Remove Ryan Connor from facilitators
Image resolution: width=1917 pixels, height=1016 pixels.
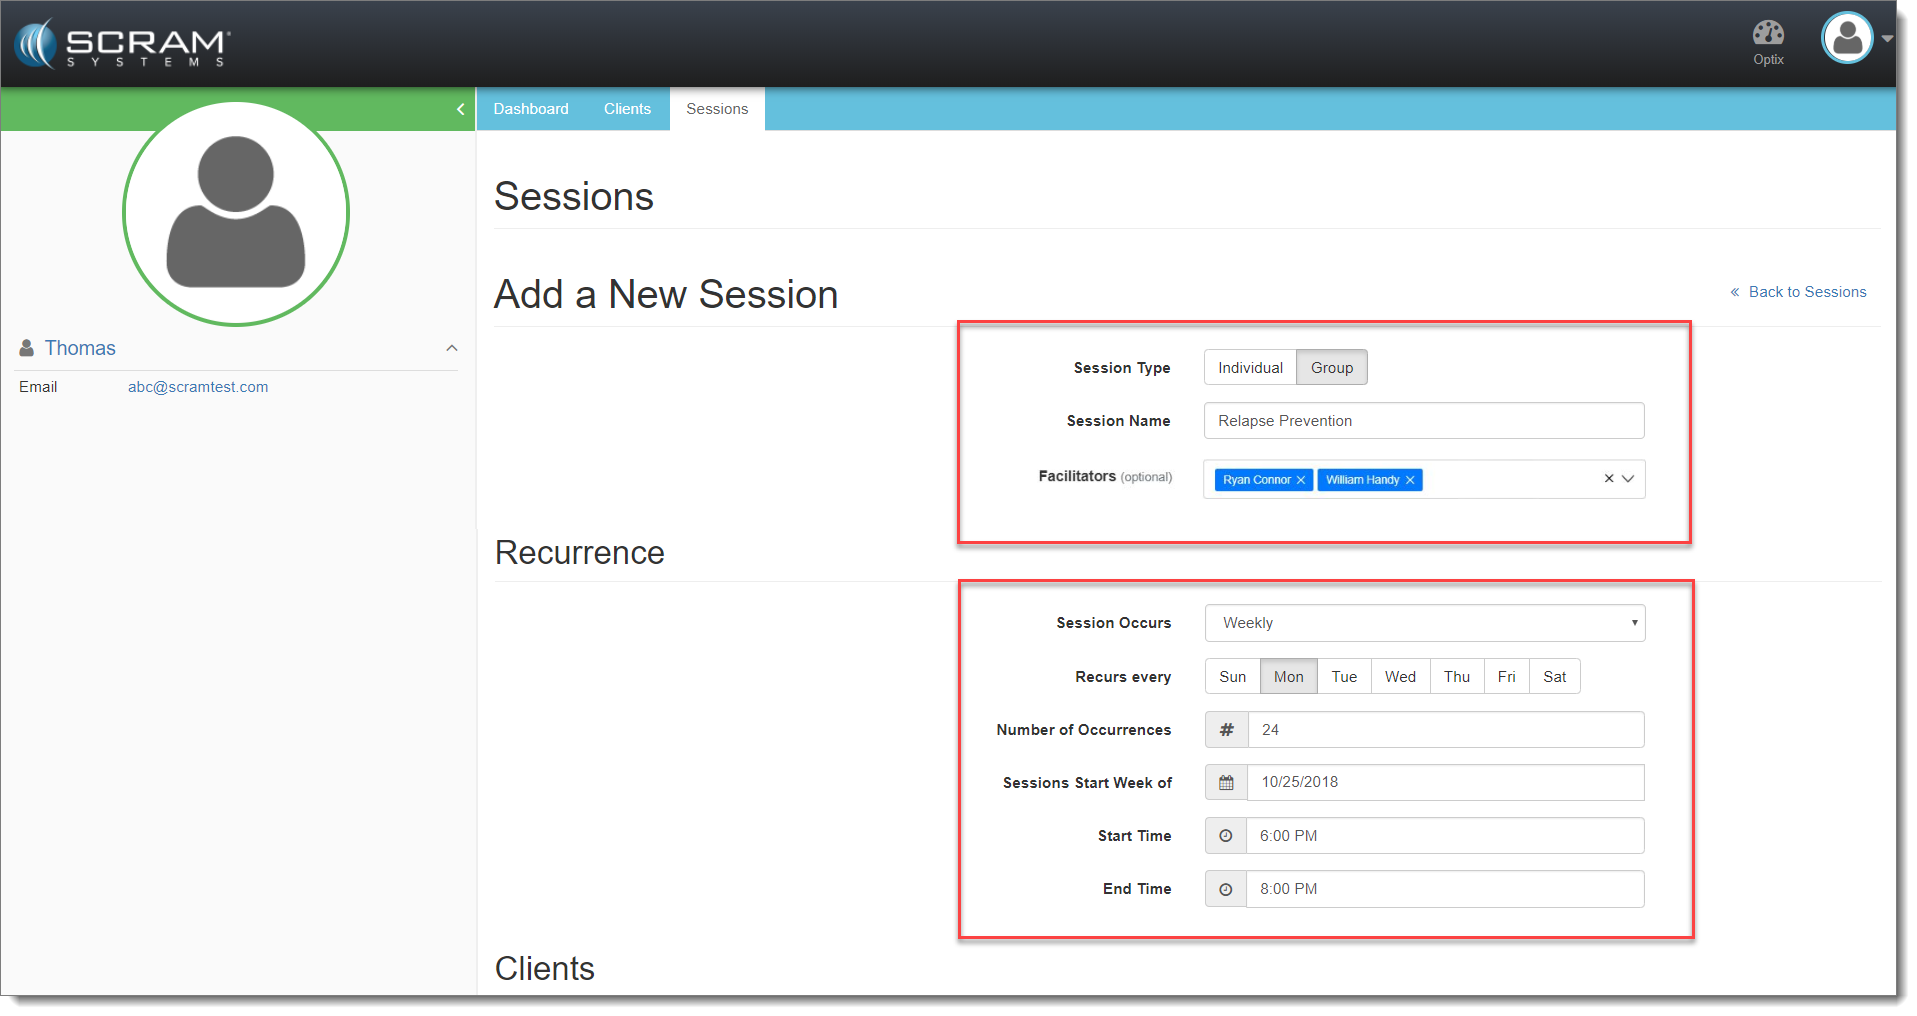point(1301,480)
